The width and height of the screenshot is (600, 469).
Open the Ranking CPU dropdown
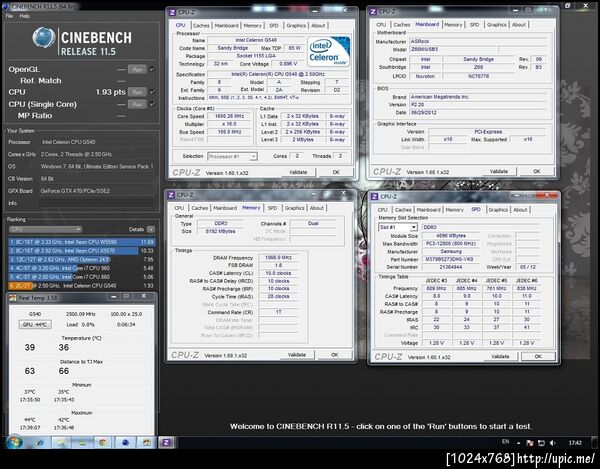click(x=45, y=230)
